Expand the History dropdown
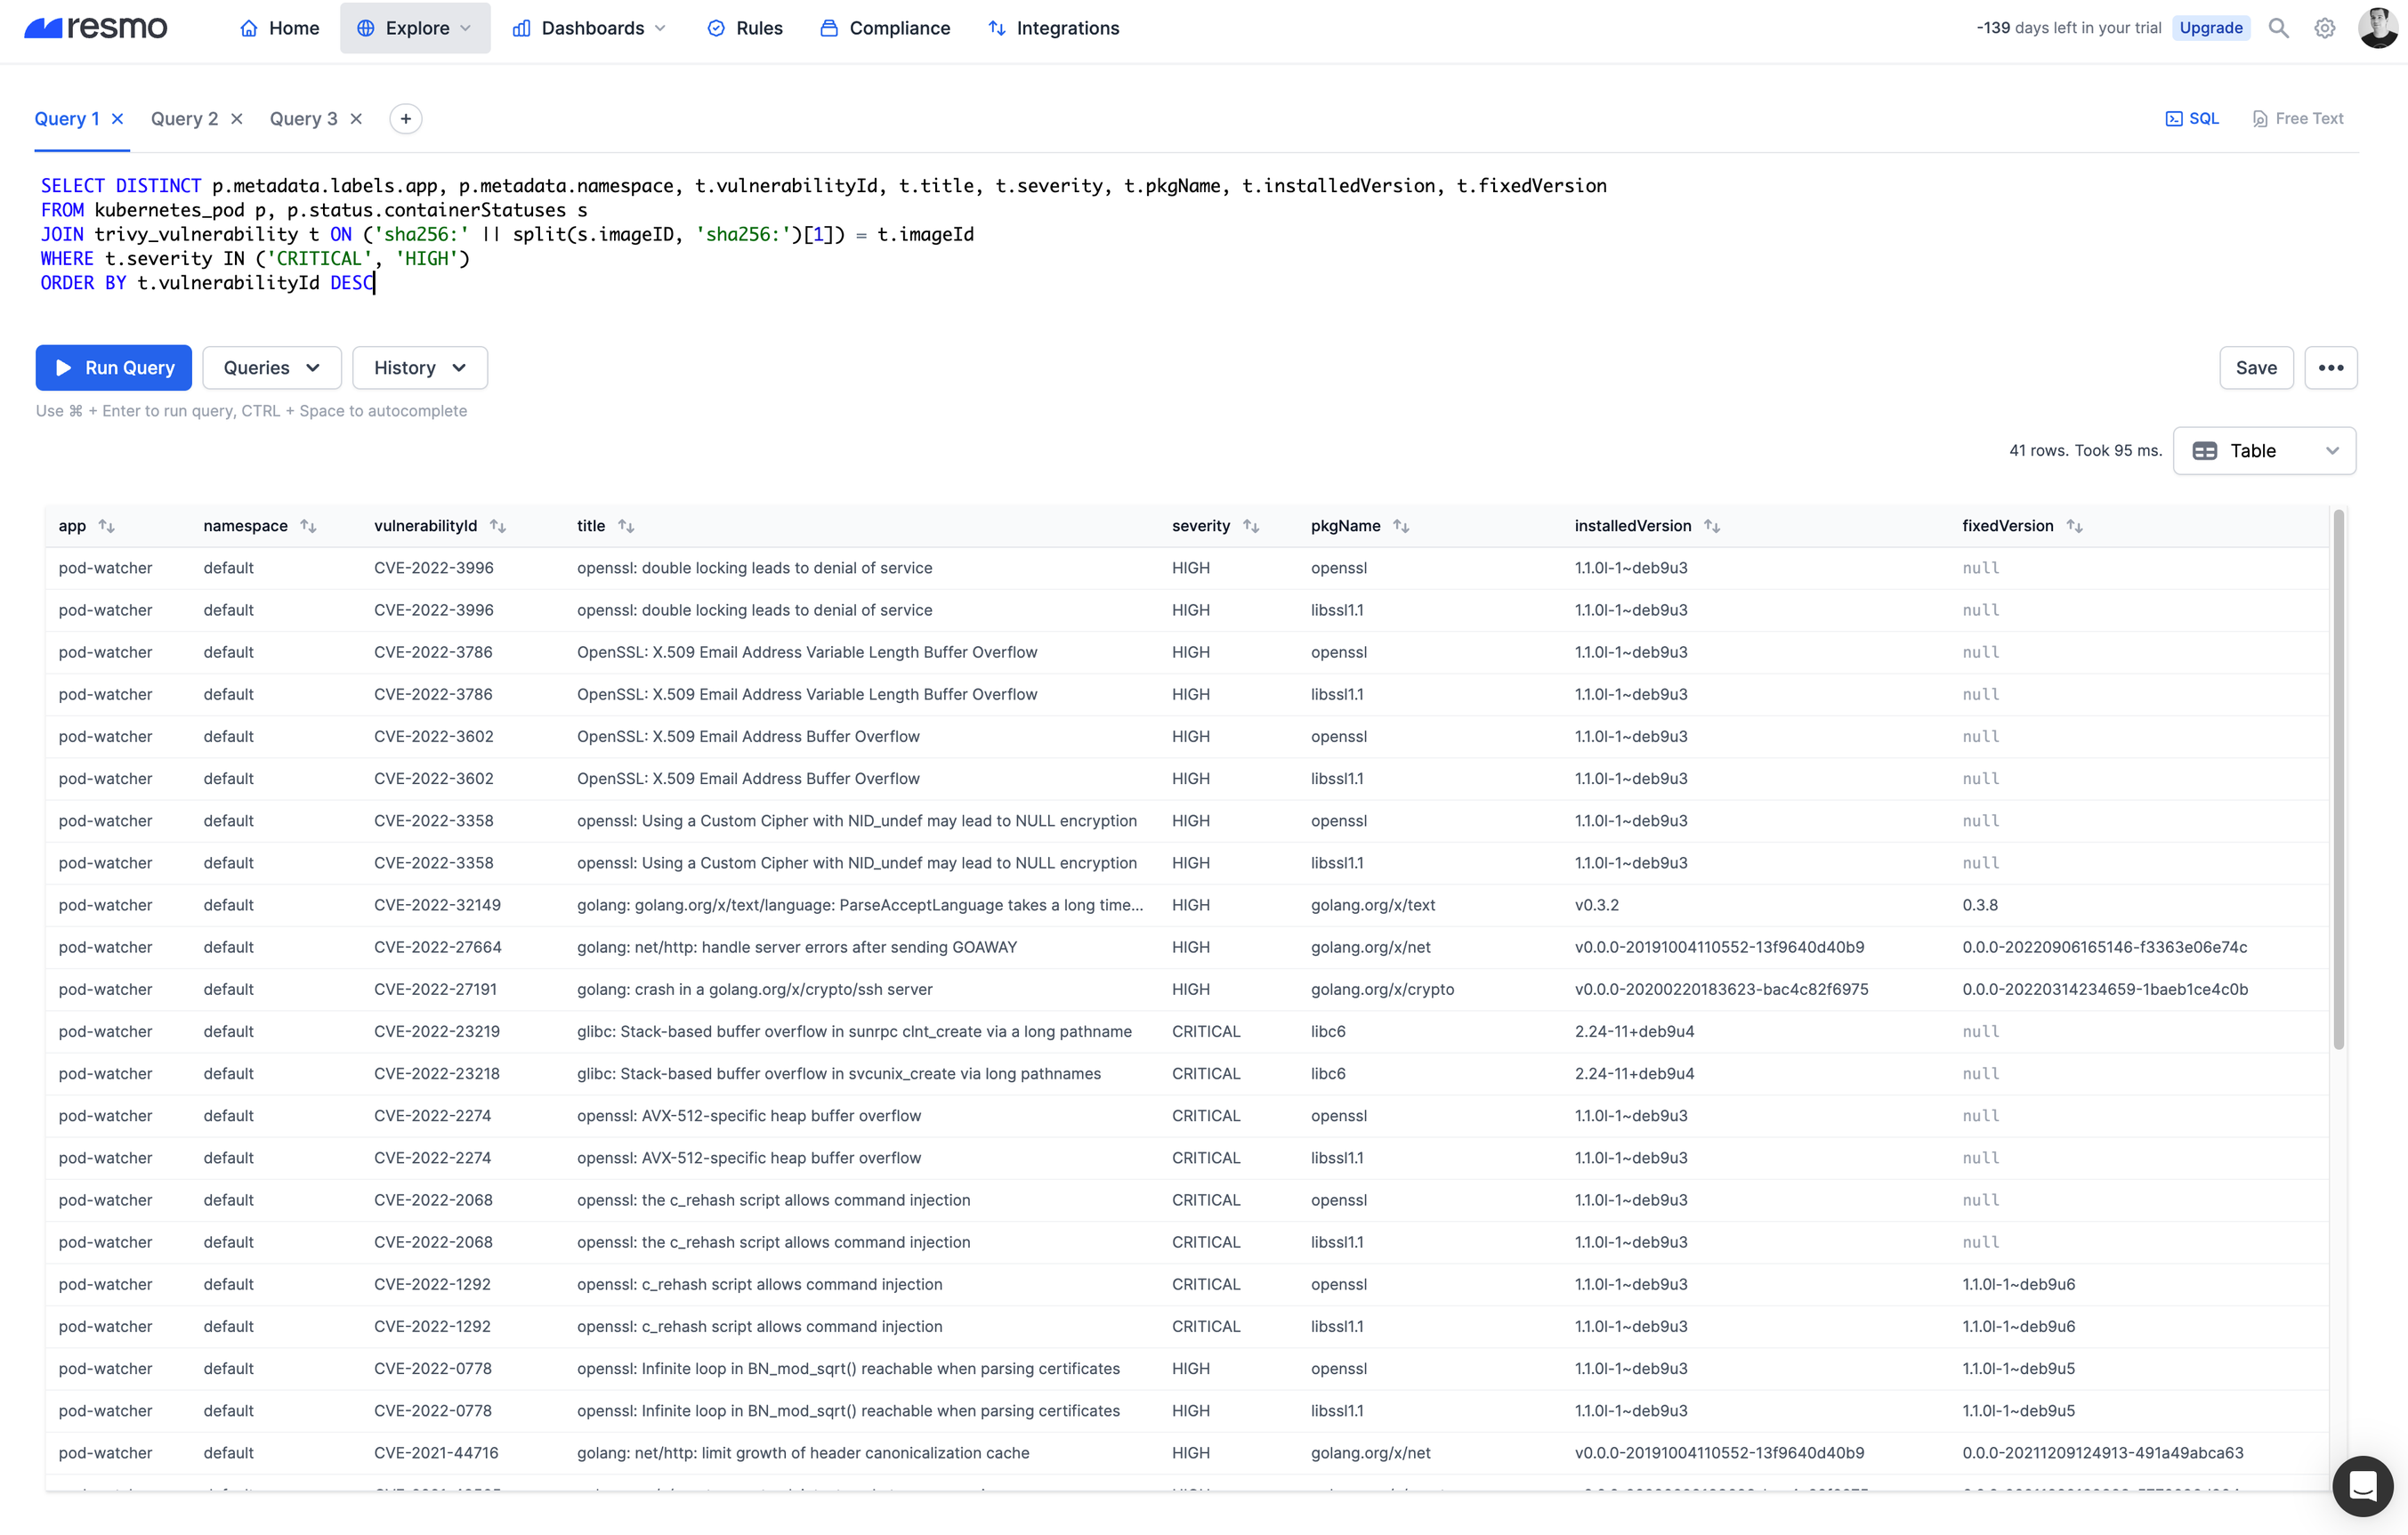This screenshot has width=2408, height=1535. pos(419,368)
